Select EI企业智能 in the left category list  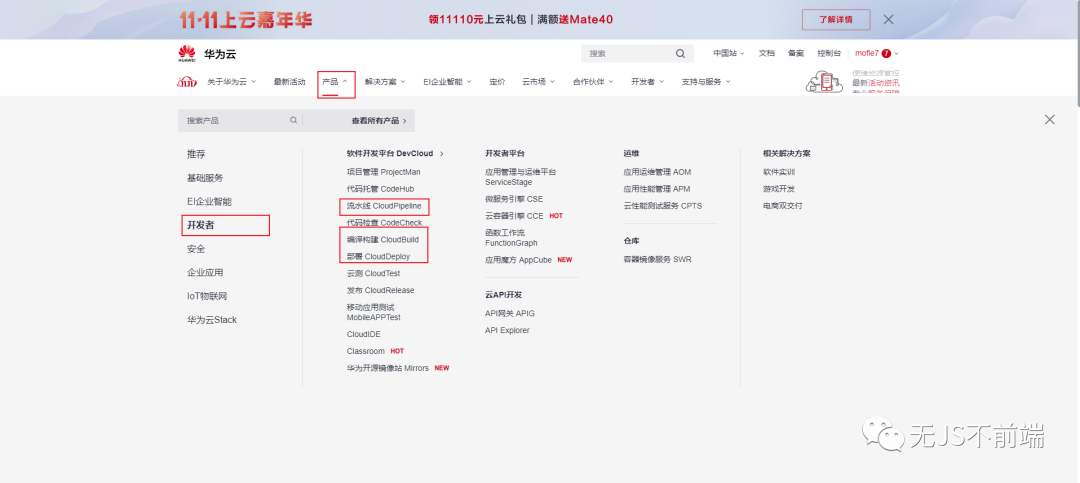tap(209, 202)
